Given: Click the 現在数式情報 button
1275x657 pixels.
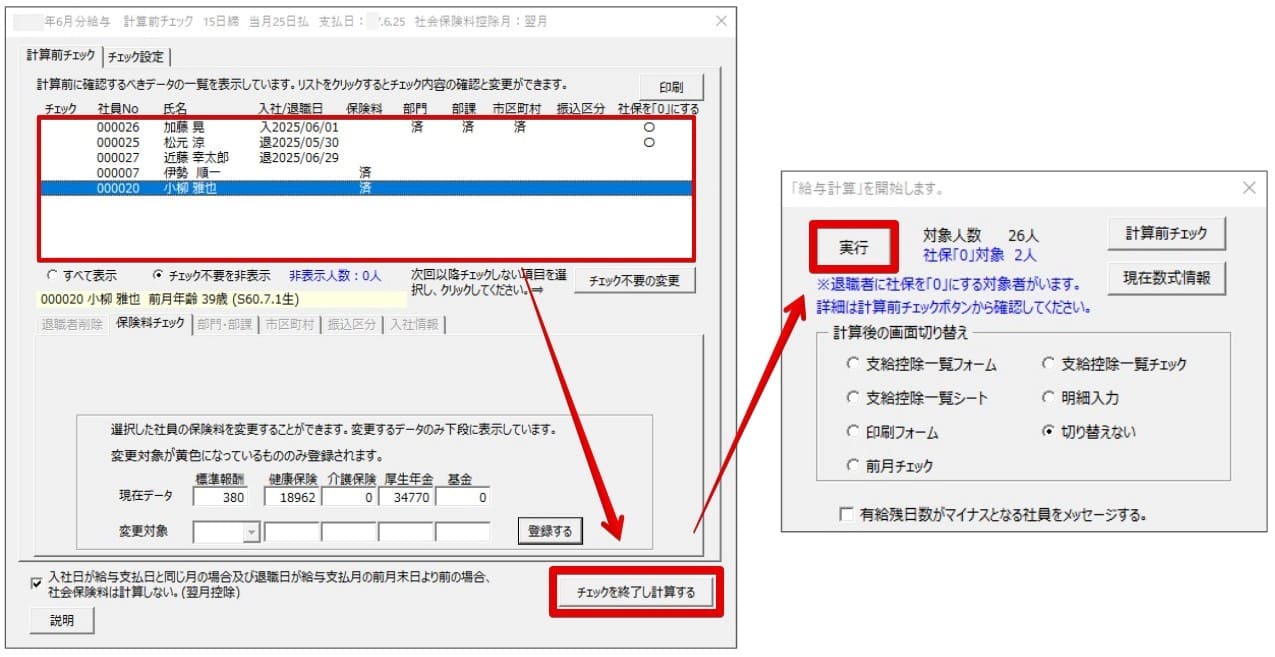Looking at the screenshot, I should tap(1166, 278).
